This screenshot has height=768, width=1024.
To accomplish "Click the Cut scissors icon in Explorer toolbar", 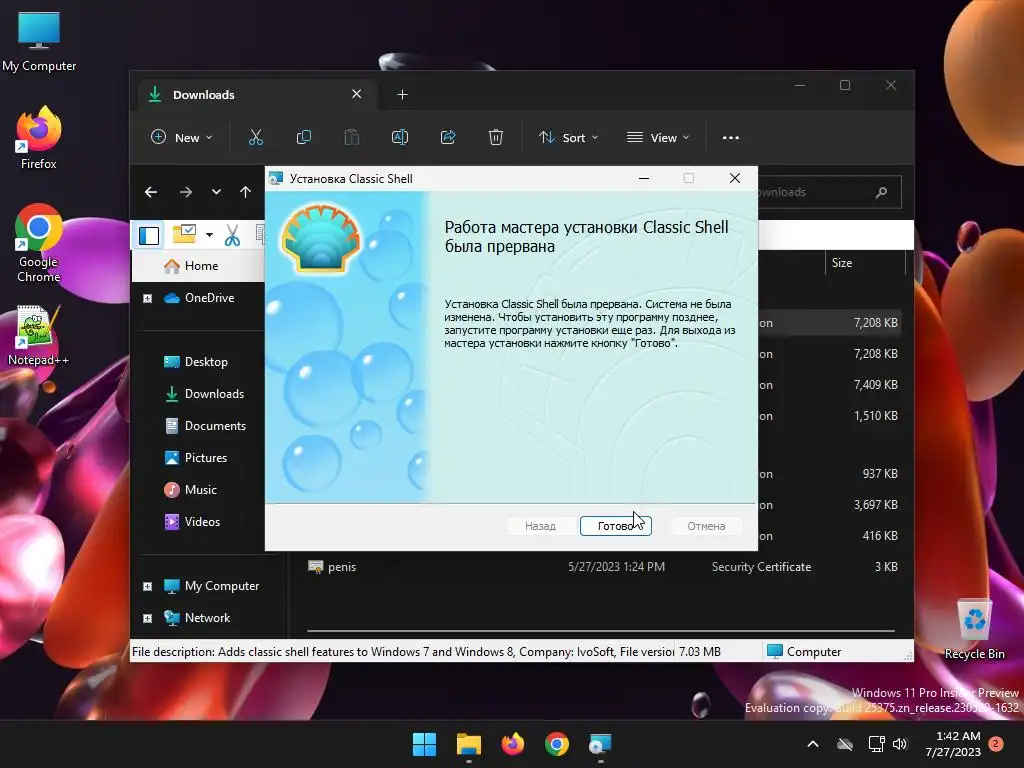I will (x=255, y=137).
